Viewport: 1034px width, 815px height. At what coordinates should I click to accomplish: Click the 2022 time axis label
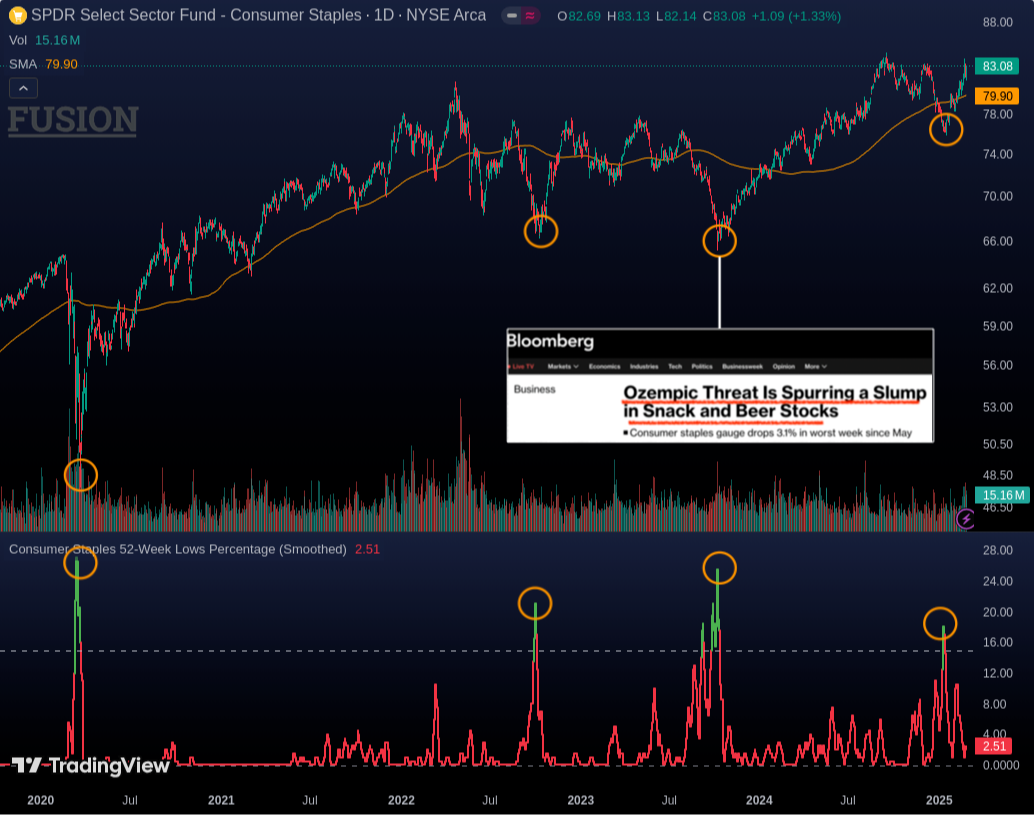(401, 800)
